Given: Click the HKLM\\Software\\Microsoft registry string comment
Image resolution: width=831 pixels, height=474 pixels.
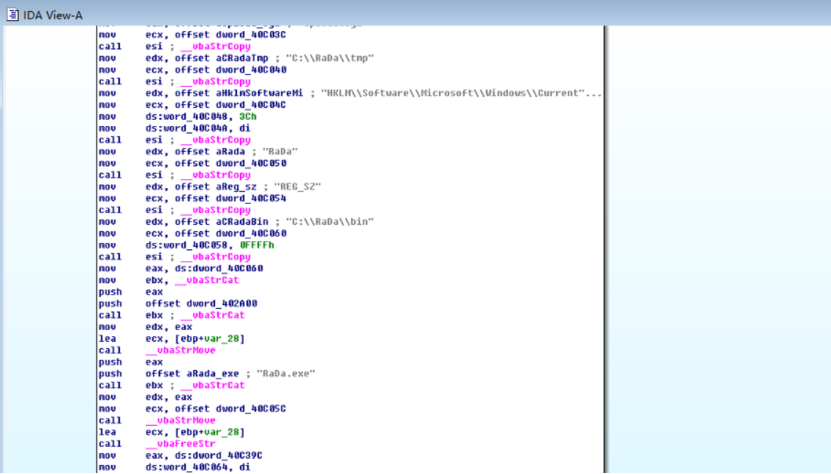Looking at the screenshot, I should 461,93.
